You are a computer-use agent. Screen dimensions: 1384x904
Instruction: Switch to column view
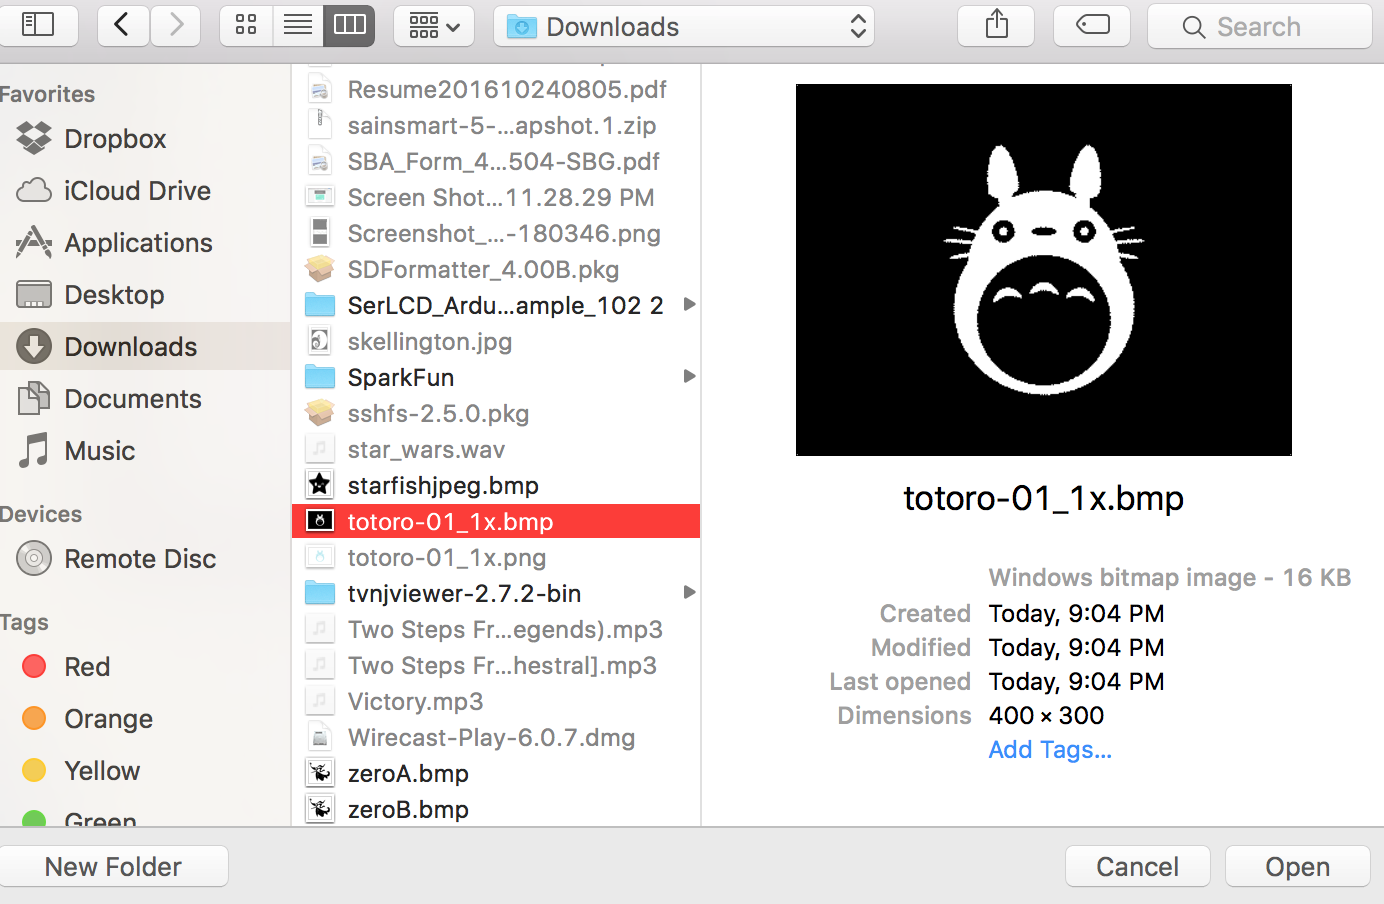pos(349,25)
